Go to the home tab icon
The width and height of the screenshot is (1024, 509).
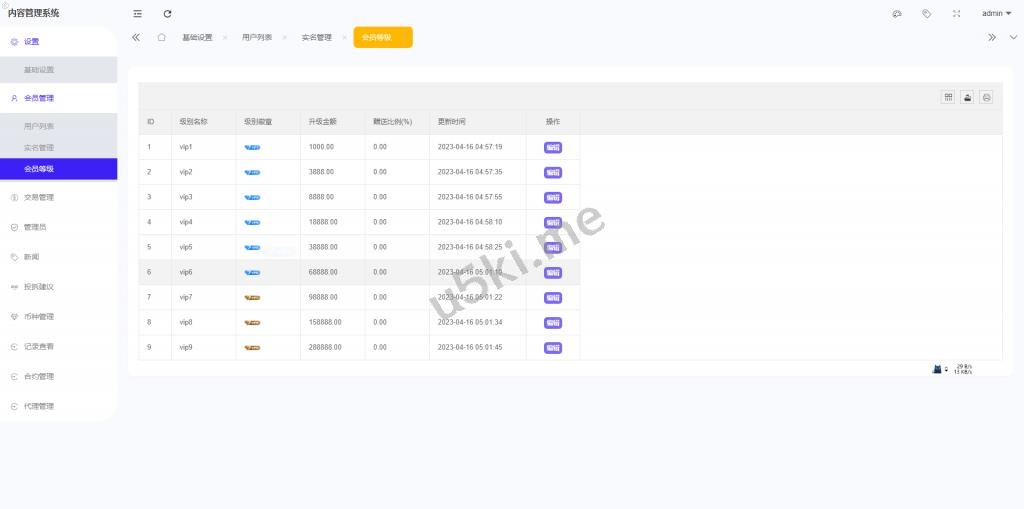(161, 37)
